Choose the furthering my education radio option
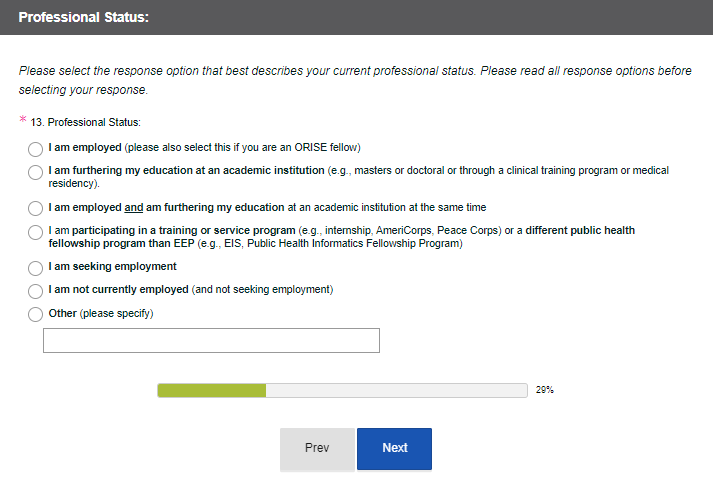713x488 pixels. [x=35, y=173]
